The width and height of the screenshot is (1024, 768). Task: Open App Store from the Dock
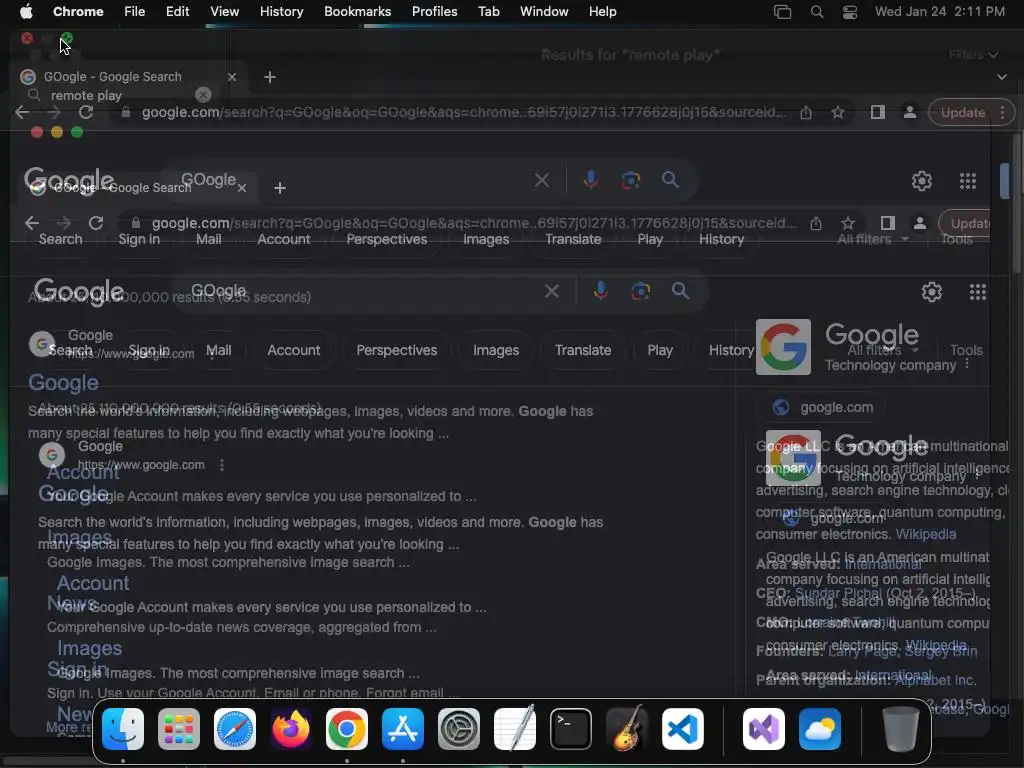click(x=403, y=729)
